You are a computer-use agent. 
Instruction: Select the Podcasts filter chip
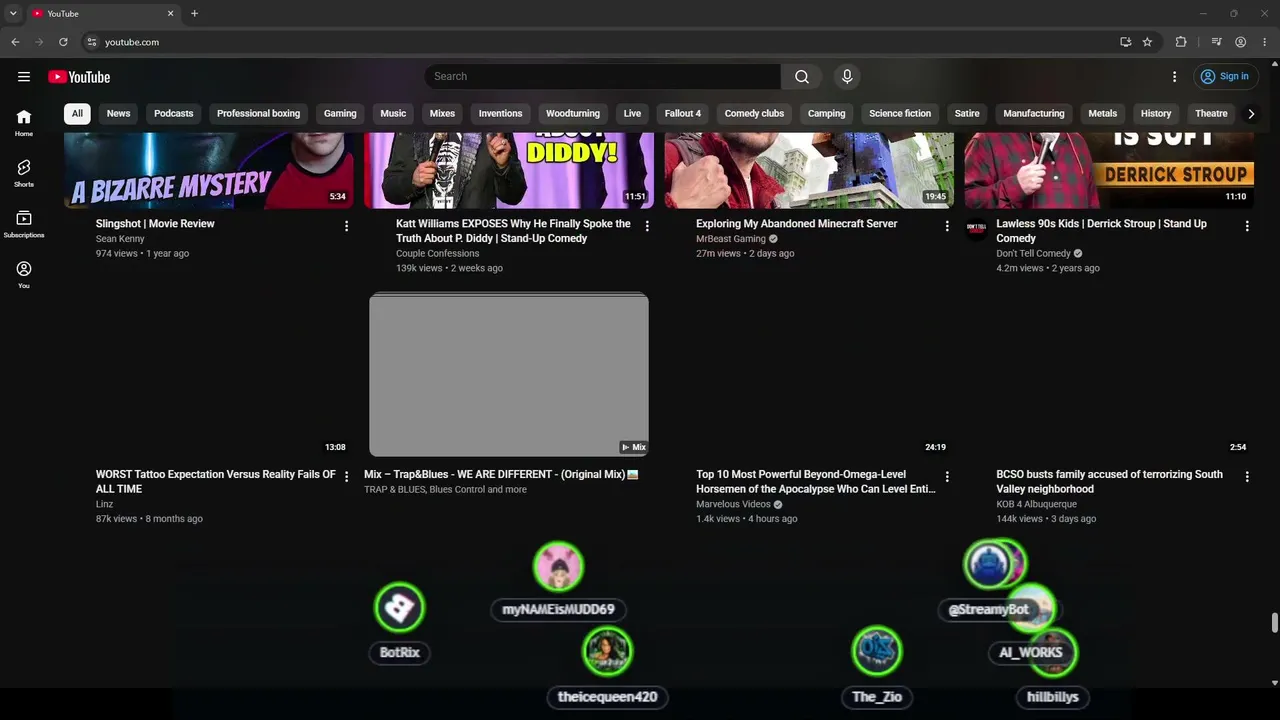tap(174, 114)
